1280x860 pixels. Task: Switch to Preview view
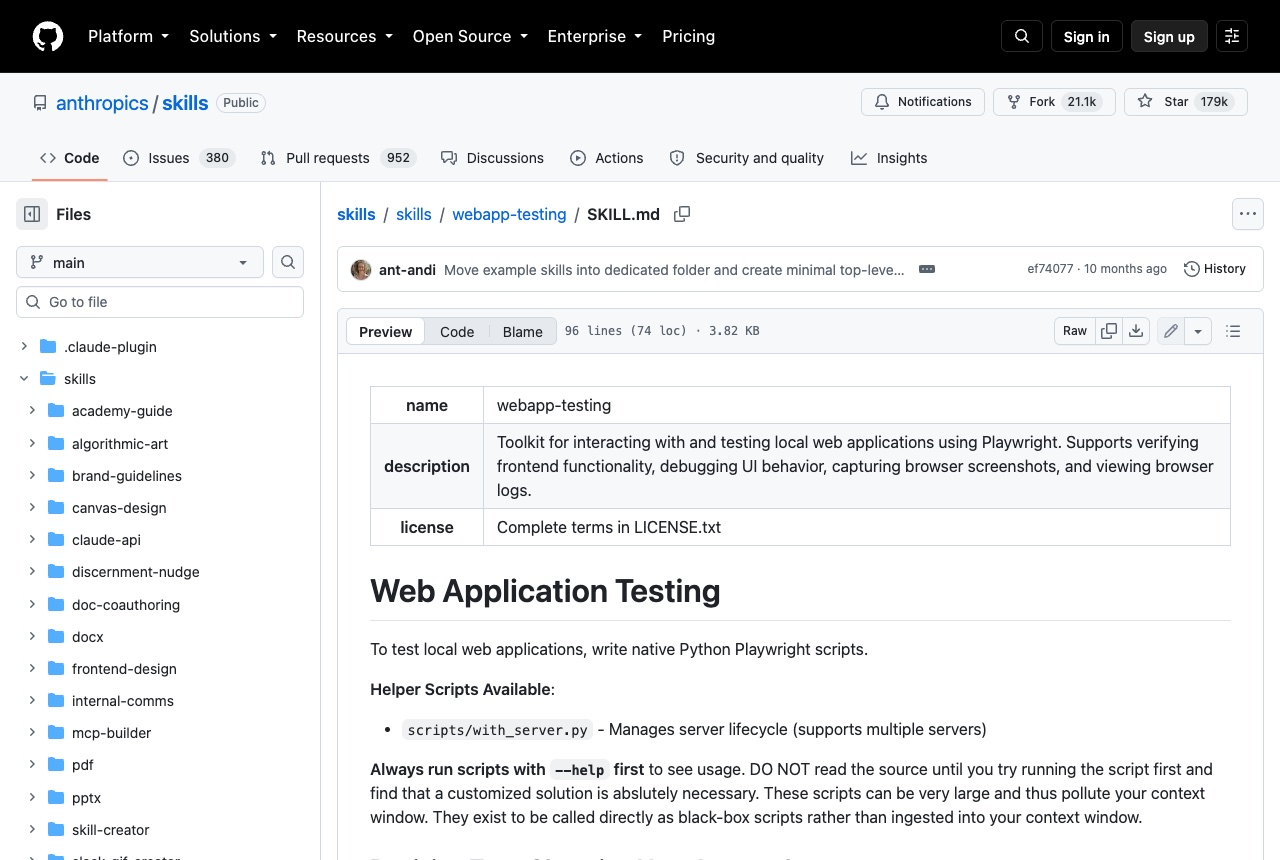click(385, 332)
